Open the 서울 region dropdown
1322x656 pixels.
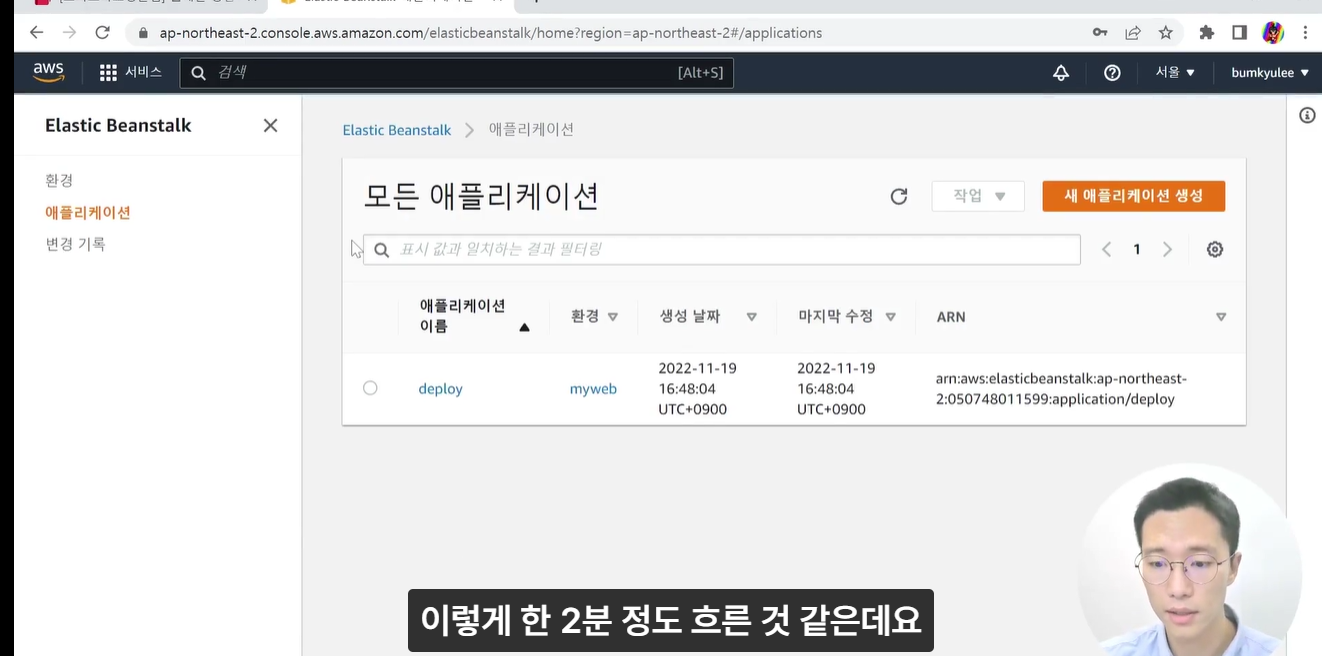(1176, 73)
